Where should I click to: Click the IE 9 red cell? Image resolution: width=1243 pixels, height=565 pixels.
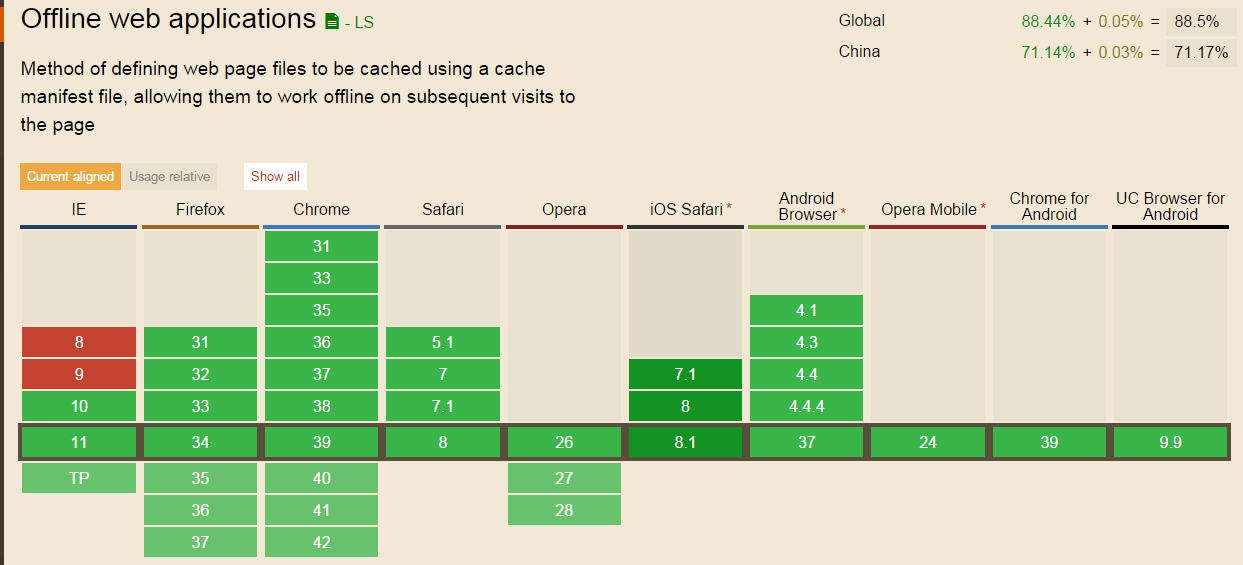(79, 374)
